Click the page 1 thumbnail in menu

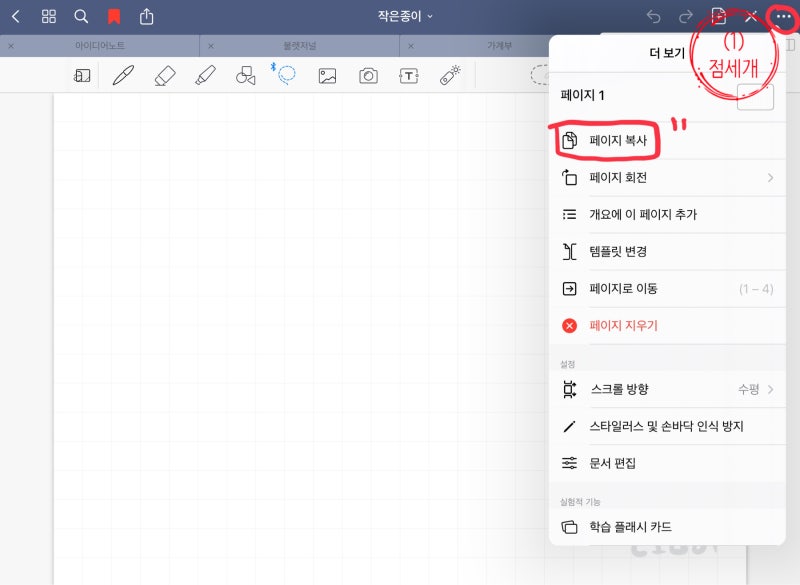pos(755,96)
